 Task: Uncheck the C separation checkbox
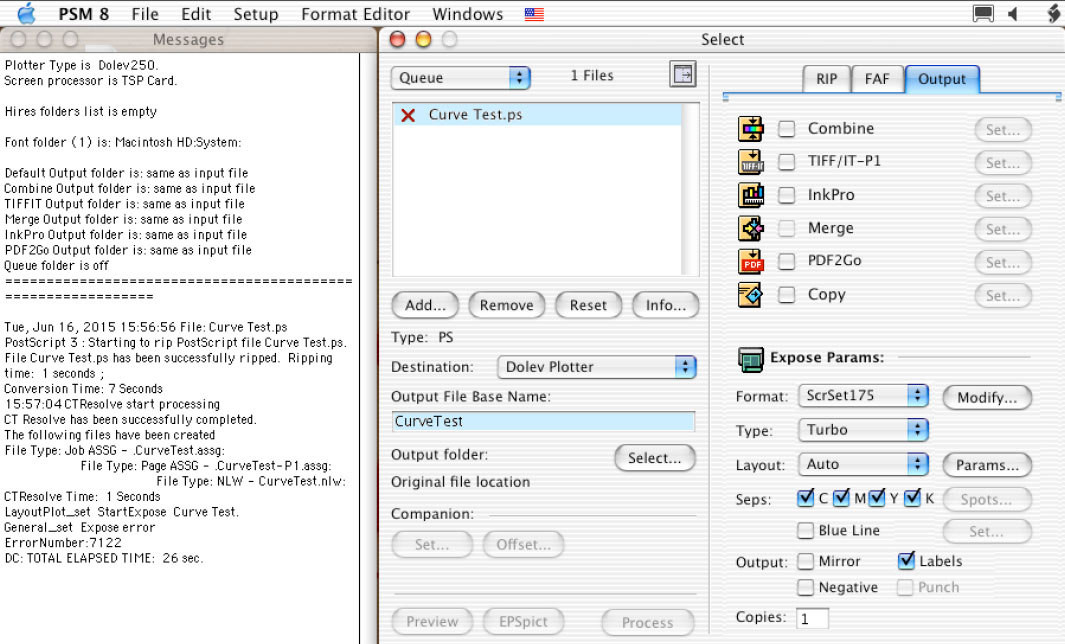806,498
